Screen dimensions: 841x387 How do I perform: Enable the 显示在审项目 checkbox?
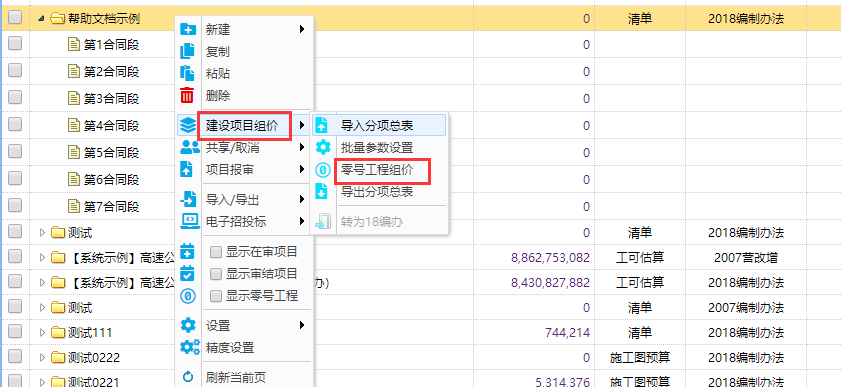216,251
